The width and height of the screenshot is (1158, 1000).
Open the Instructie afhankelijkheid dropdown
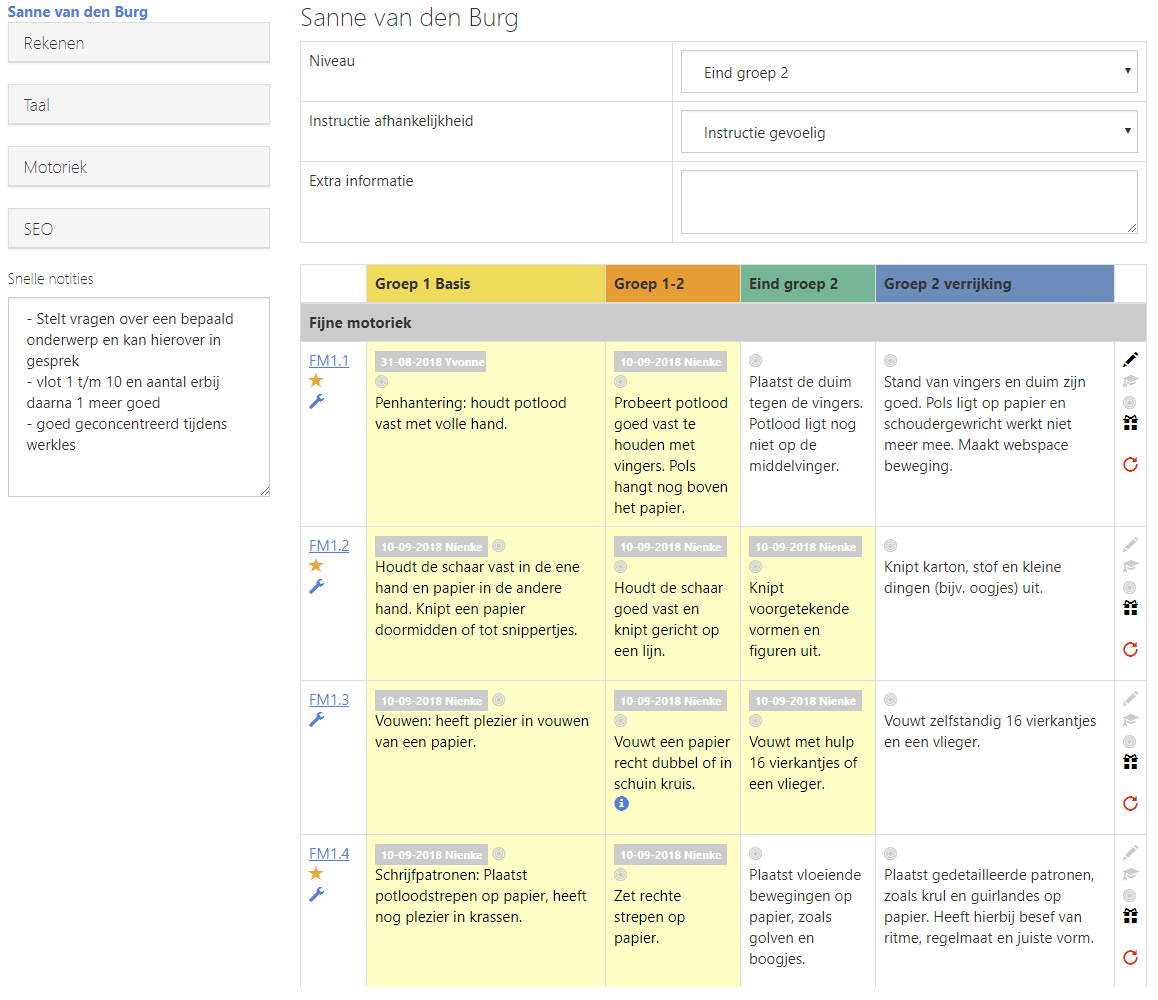coord(908,132)
